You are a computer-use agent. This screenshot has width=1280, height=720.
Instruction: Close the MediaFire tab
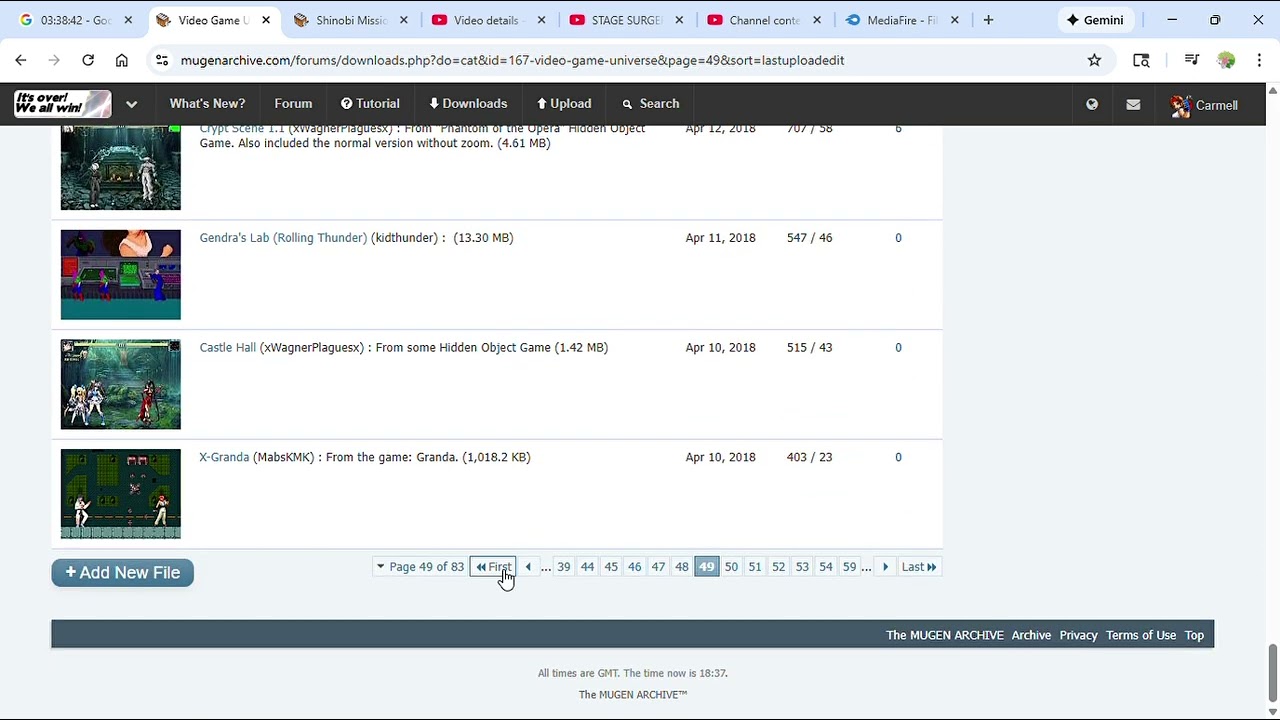pos(954,20)
